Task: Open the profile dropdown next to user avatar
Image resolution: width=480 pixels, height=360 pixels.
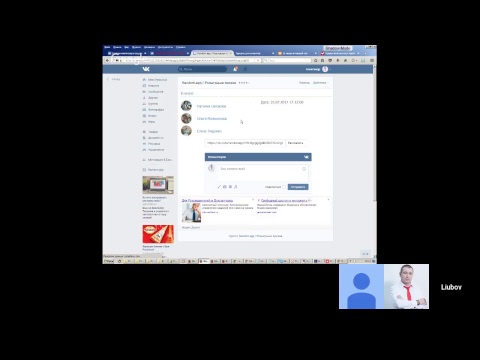Action: (x=330, y=69)
